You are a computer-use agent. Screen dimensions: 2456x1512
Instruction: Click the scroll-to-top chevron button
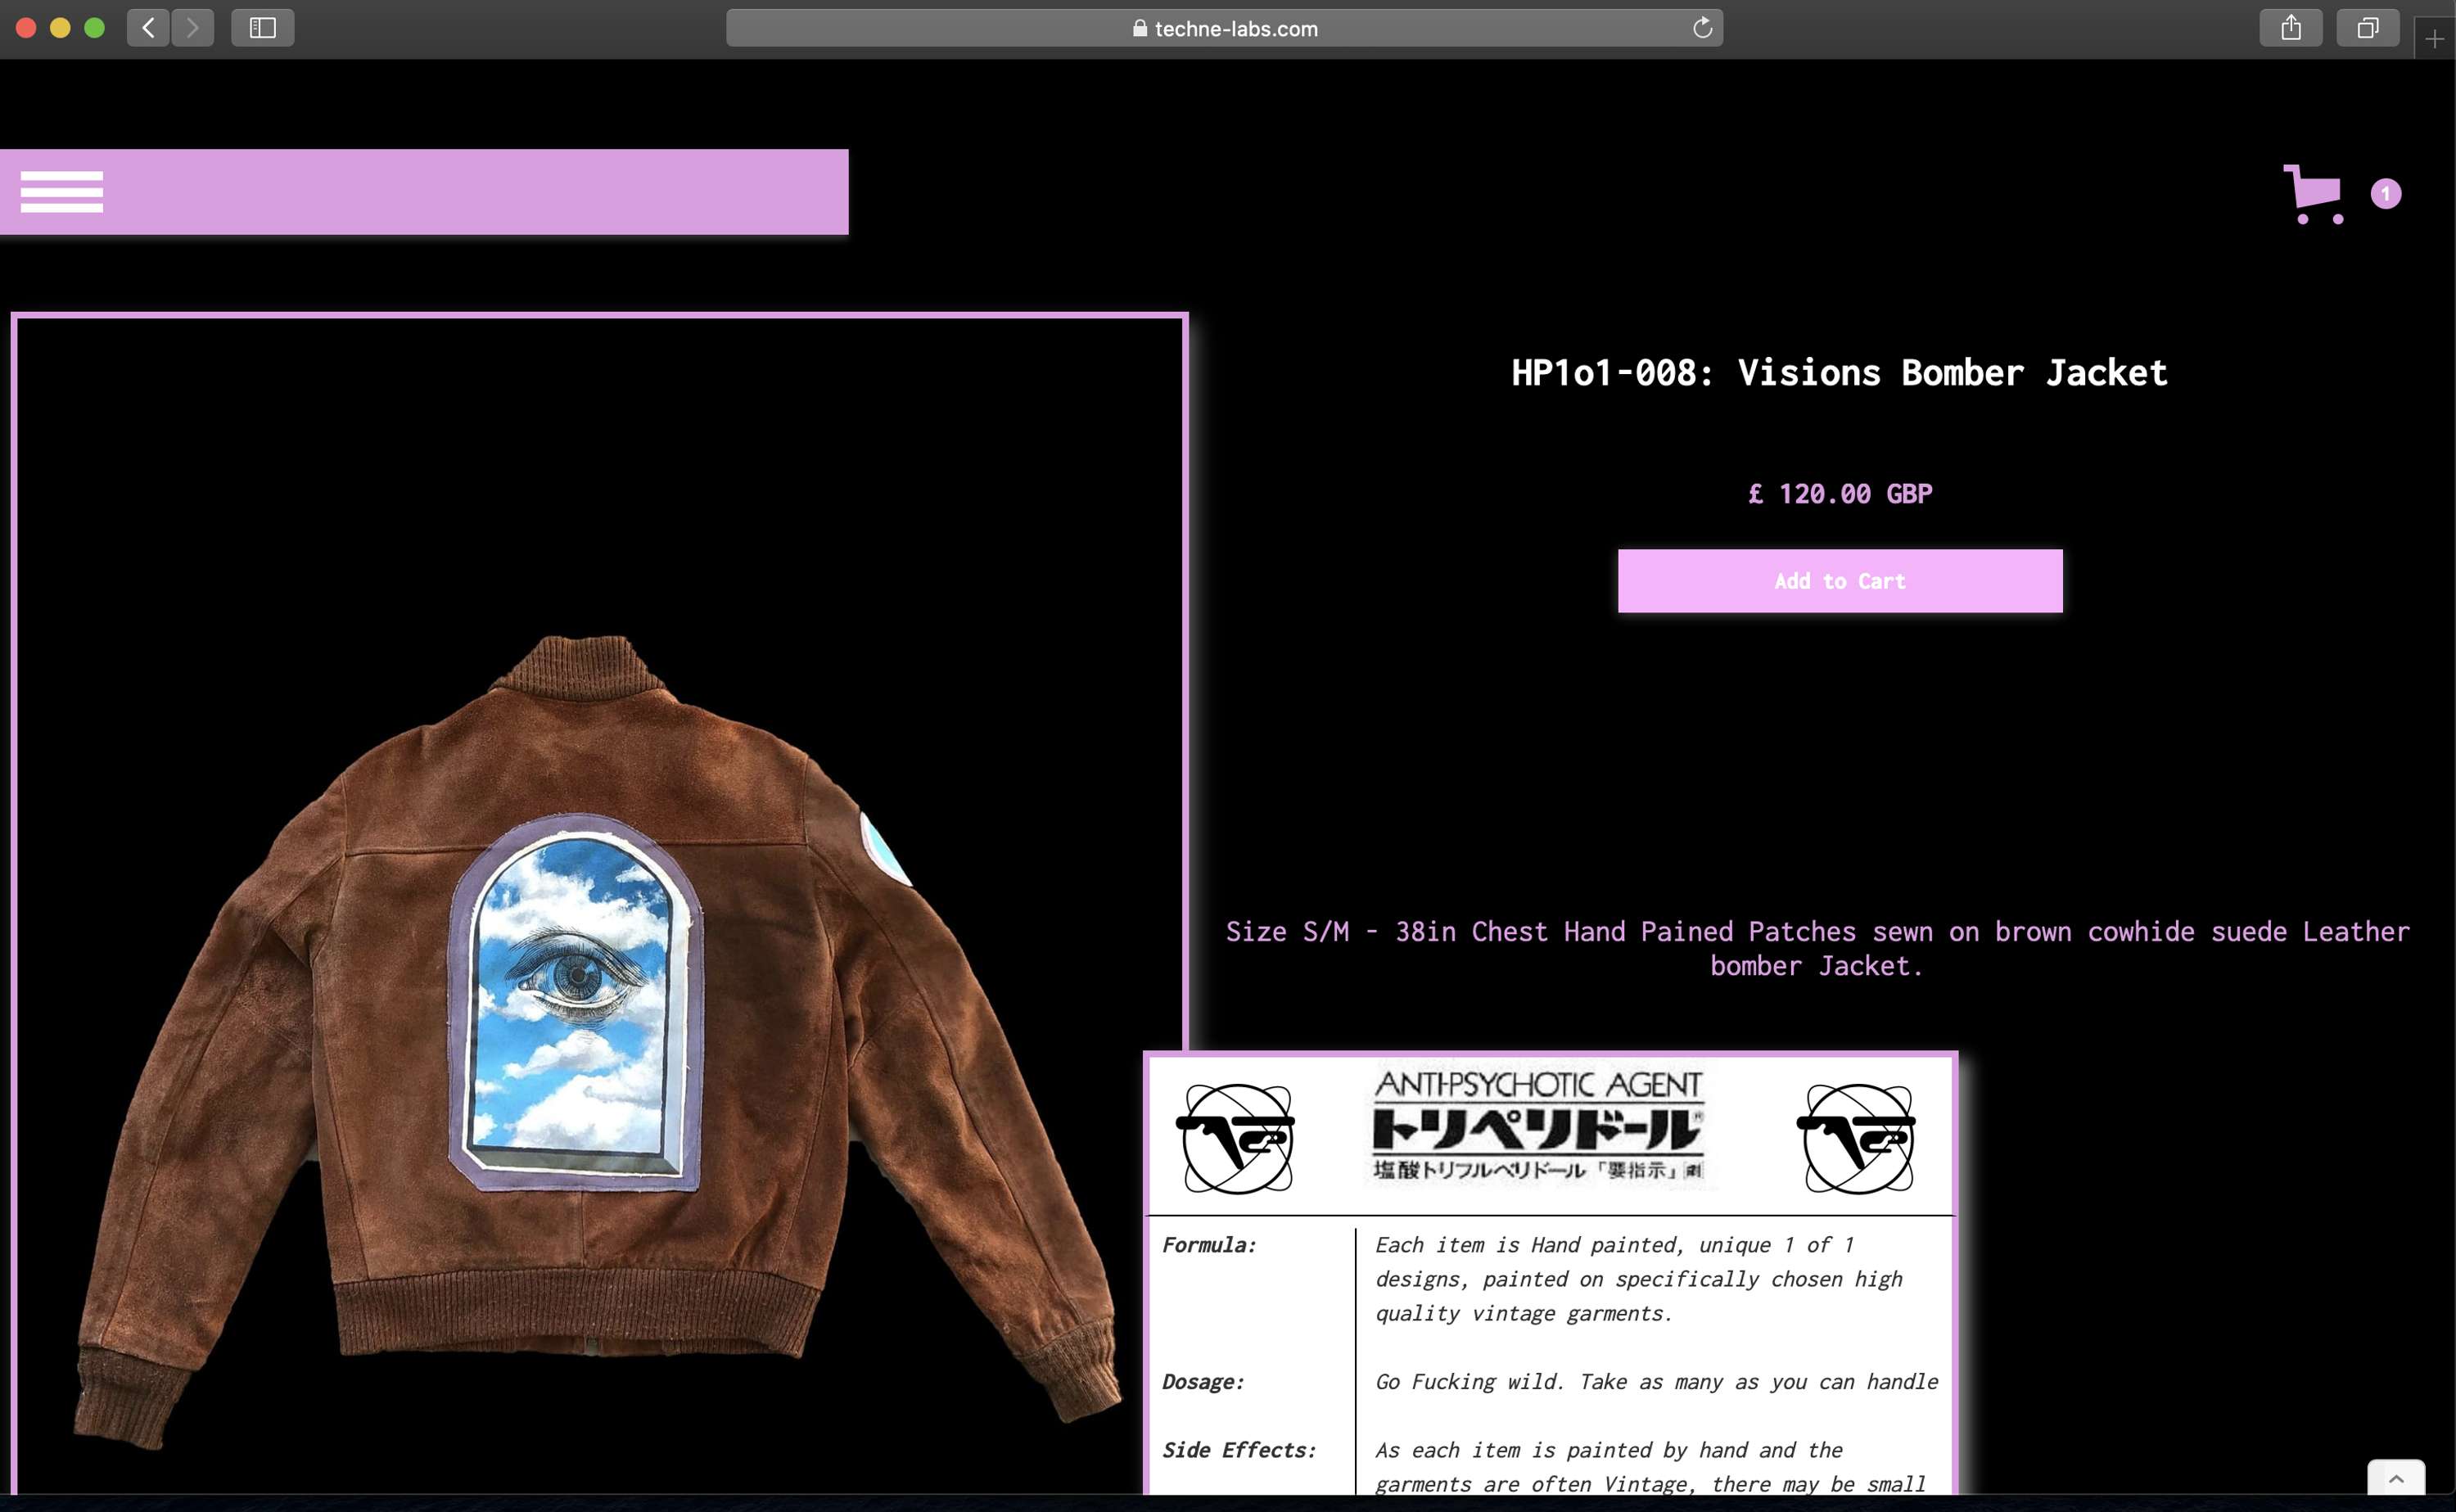coord(2396,1479)
